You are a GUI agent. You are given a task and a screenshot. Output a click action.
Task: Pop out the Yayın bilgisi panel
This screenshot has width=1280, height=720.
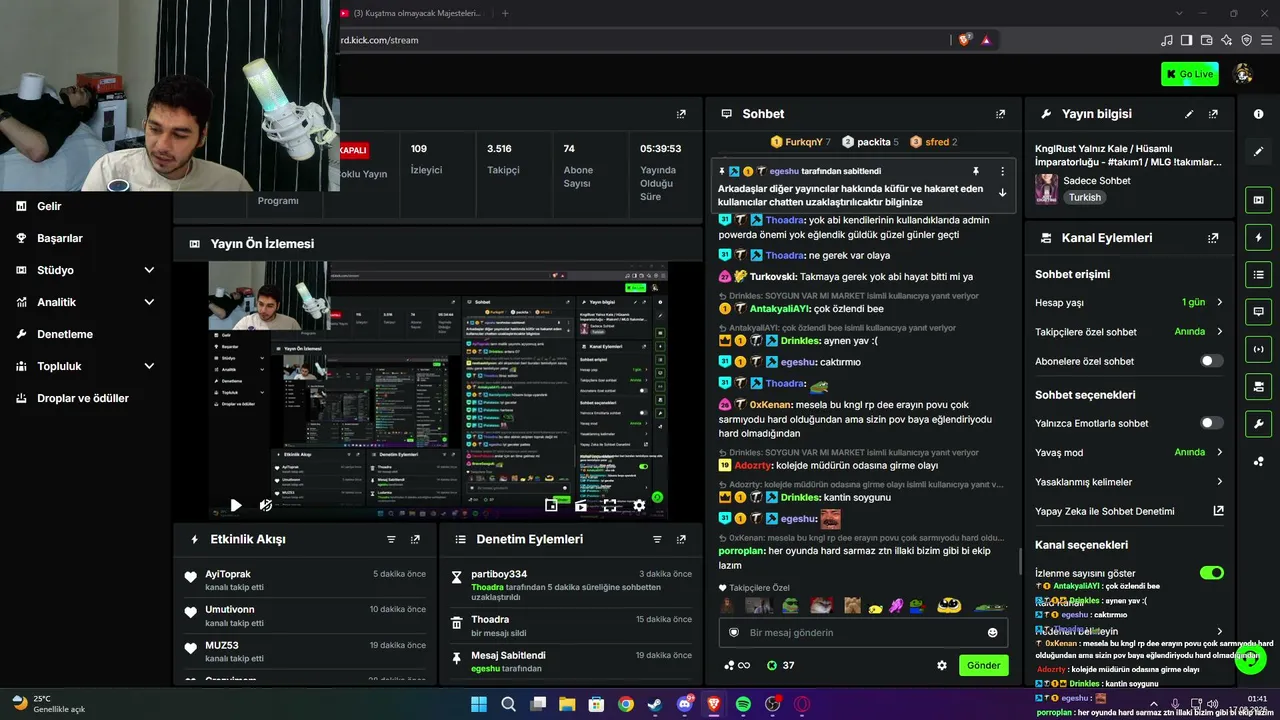[1213, 114]
